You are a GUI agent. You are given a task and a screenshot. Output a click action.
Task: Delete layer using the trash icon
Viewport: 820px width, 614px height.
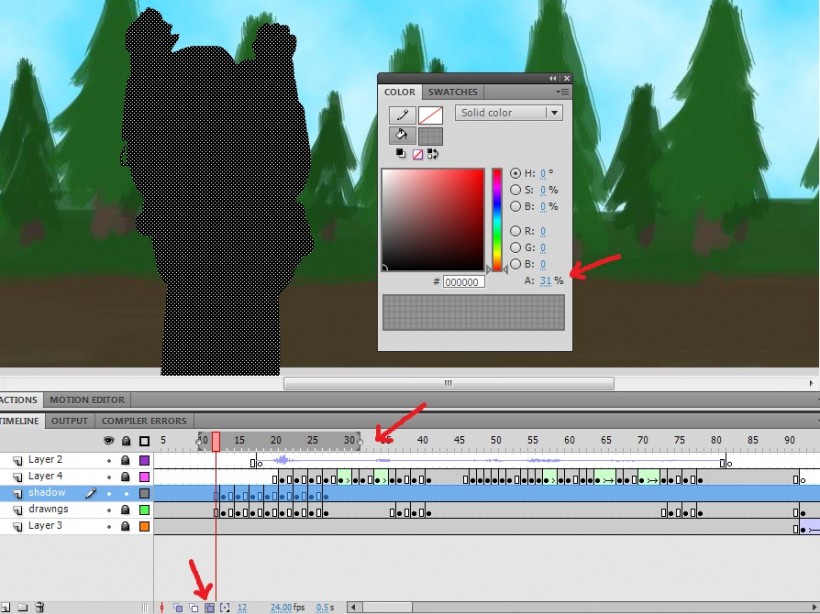click(x=39, y=607)
